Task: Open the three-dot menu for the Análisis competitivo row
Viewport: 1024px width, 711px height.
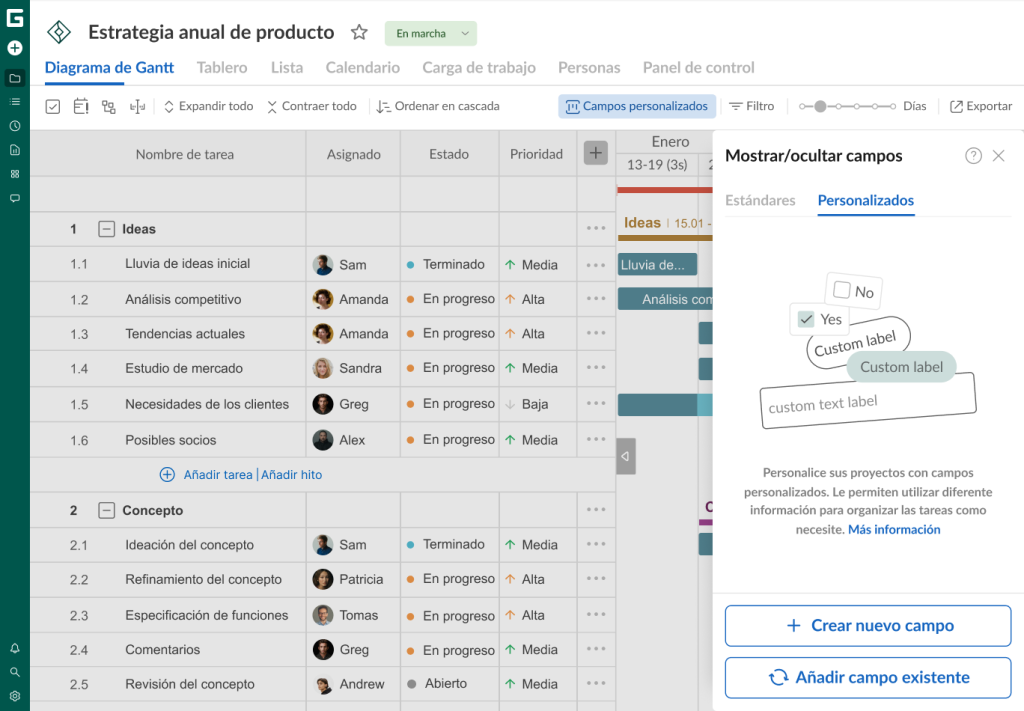Action: (596, 299)
